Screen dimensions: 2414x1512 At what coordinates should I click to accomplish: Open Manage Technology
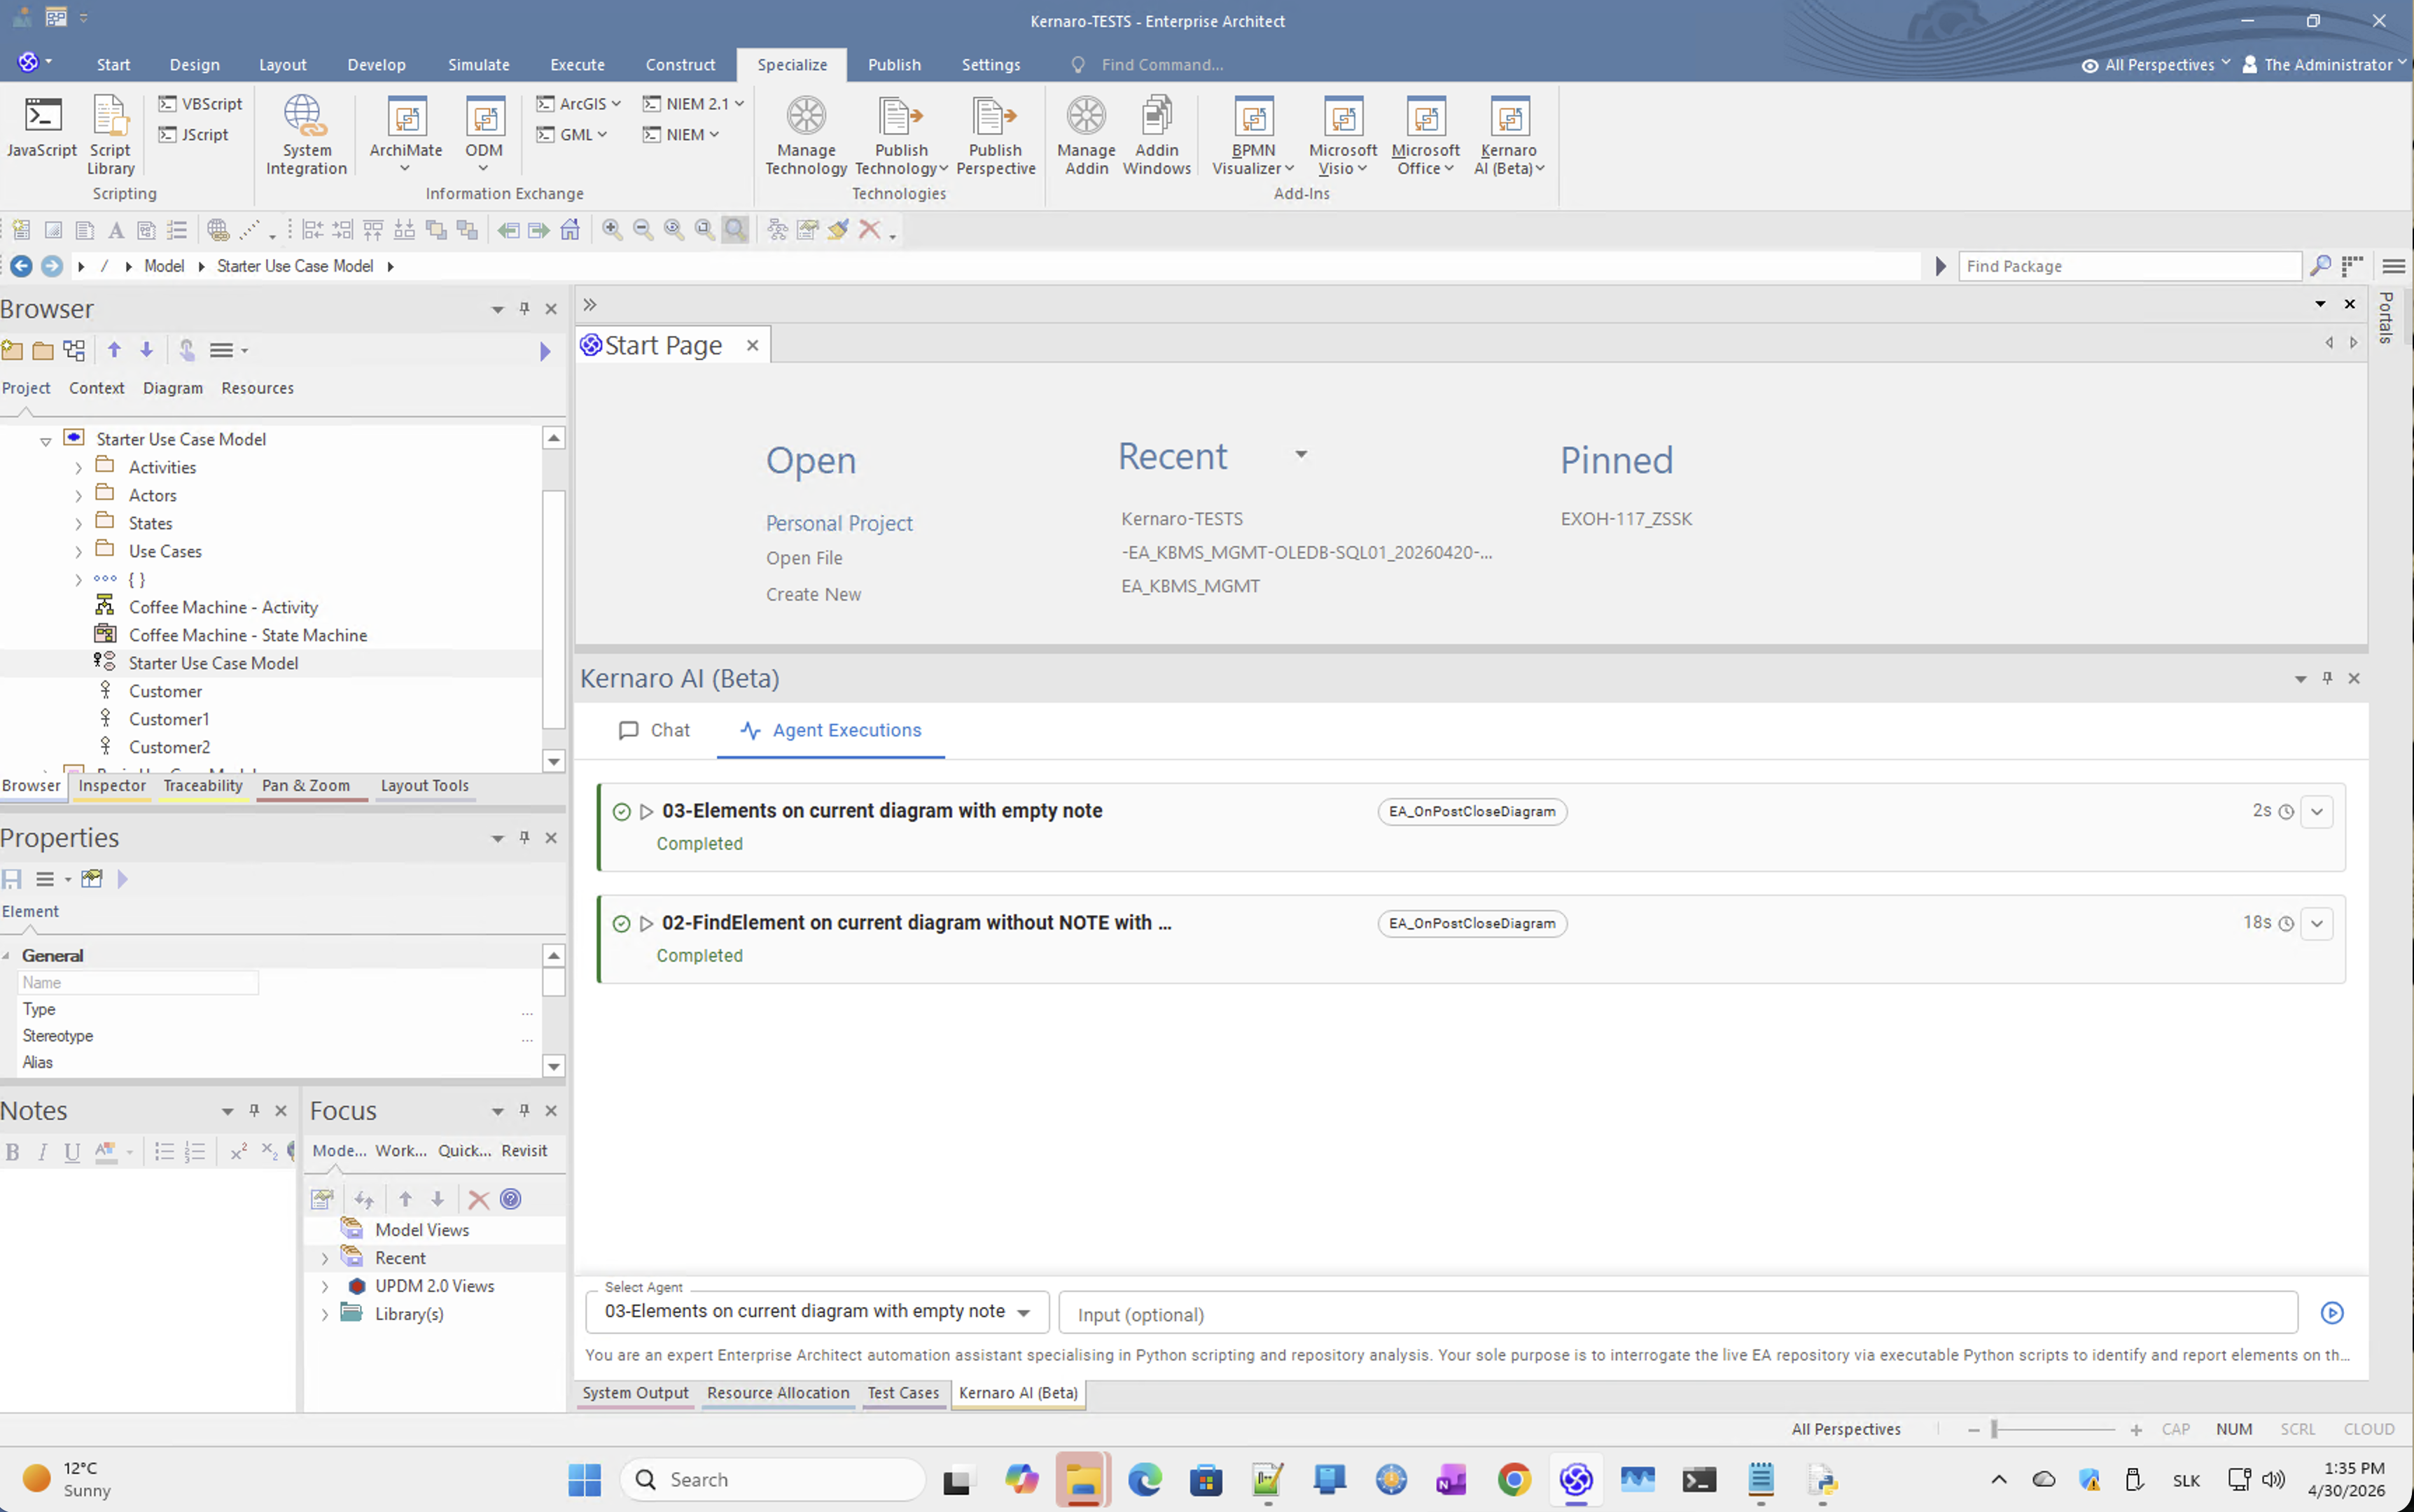click(x=806, y=135)
